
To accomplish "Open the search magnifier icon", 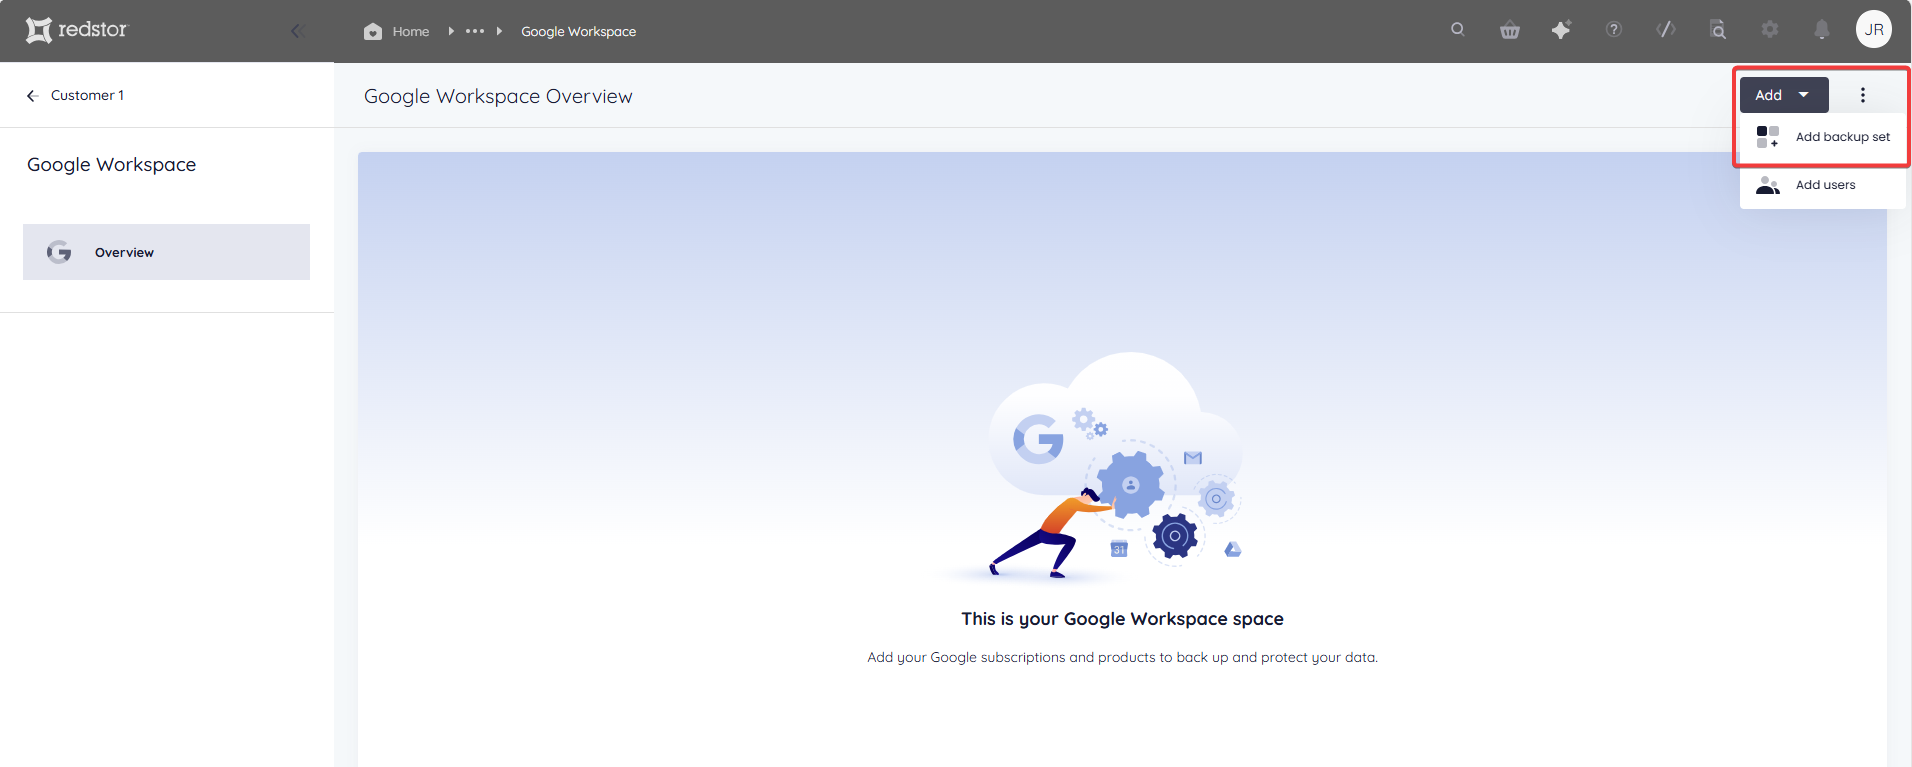I will pyautogui.click(x=1458, y=29).
